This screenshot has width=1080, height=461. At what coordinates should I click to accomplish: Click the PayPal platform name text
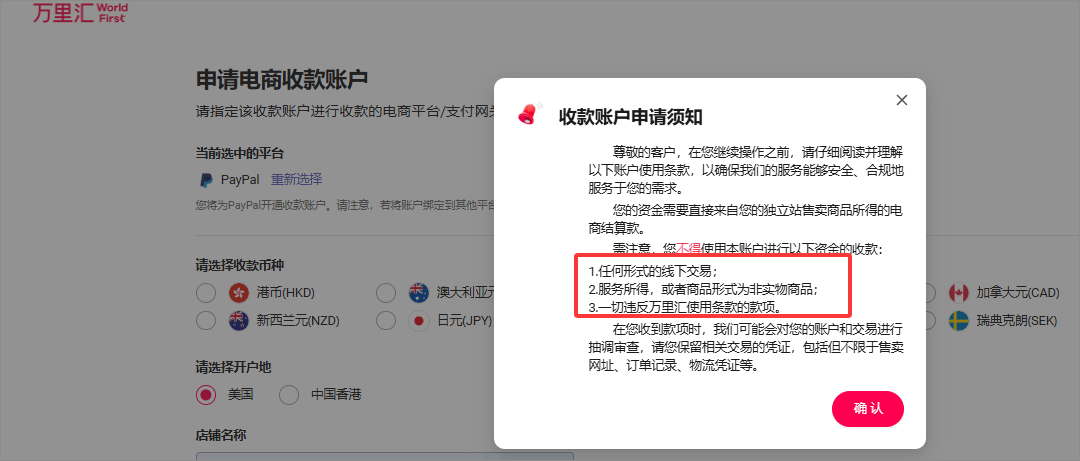click(x=240, y=180)
